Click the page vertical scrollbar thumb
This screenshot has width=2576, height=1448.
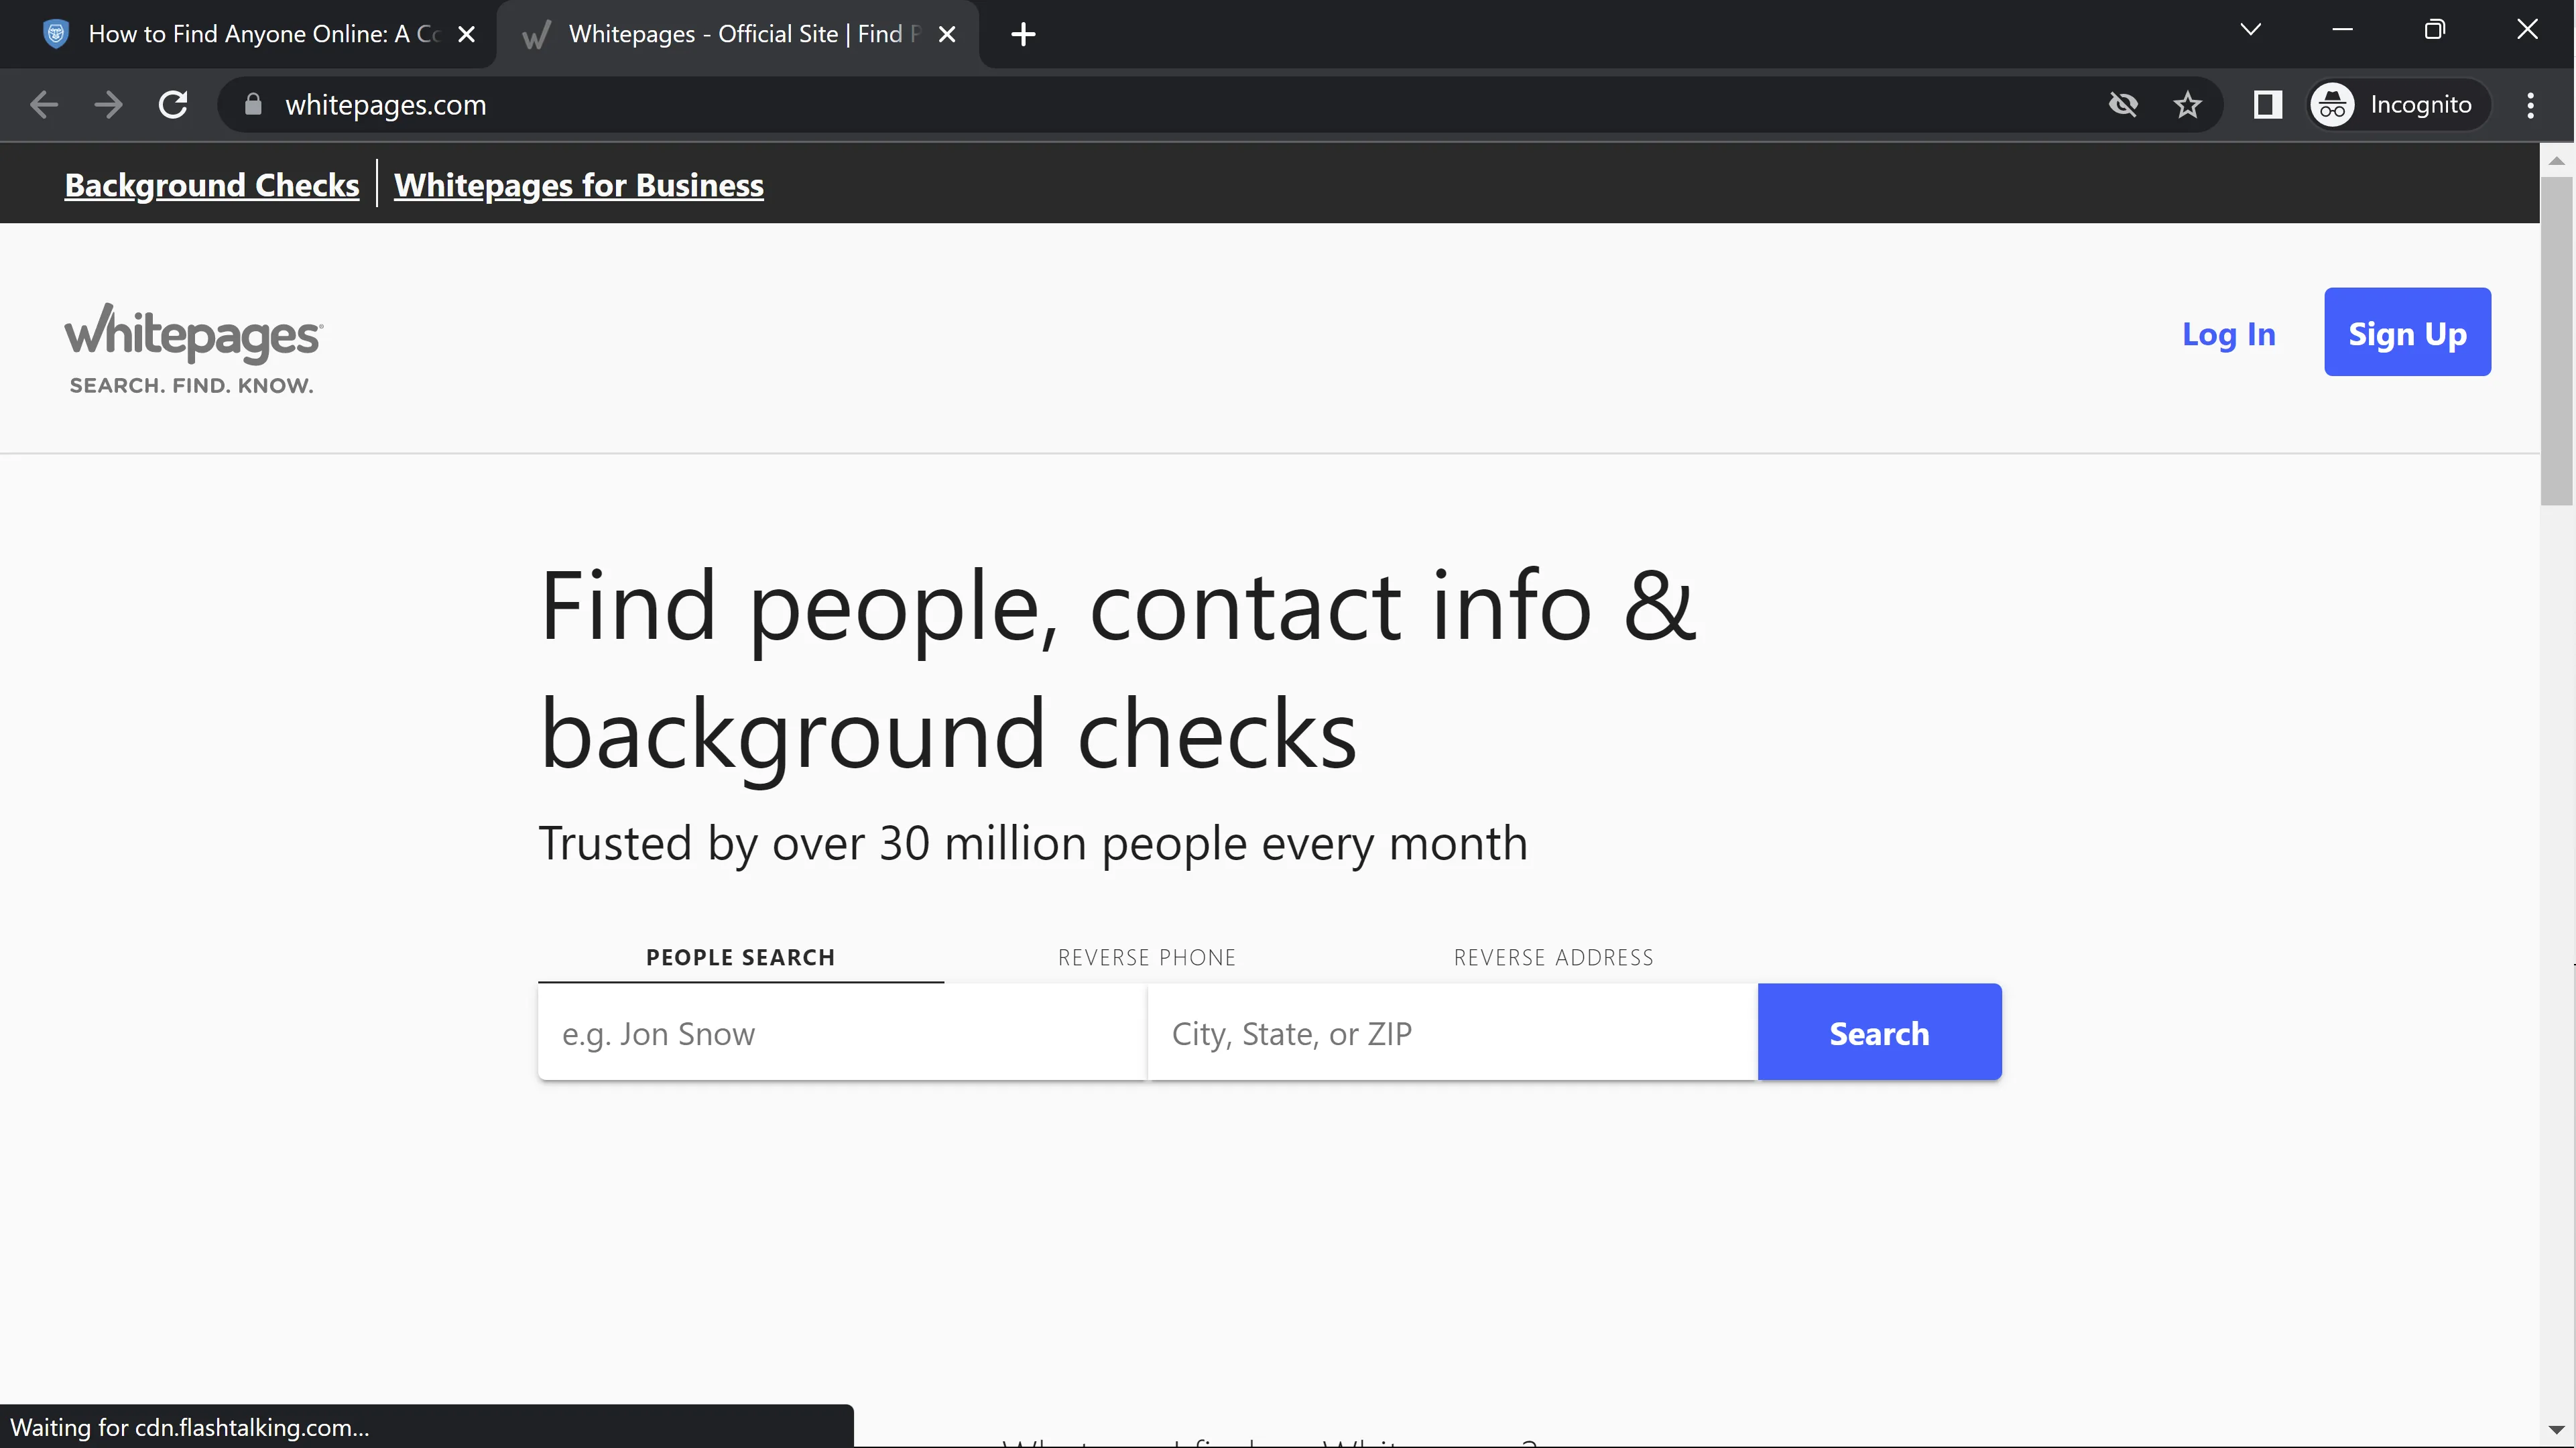click(x=2556, y=340)
